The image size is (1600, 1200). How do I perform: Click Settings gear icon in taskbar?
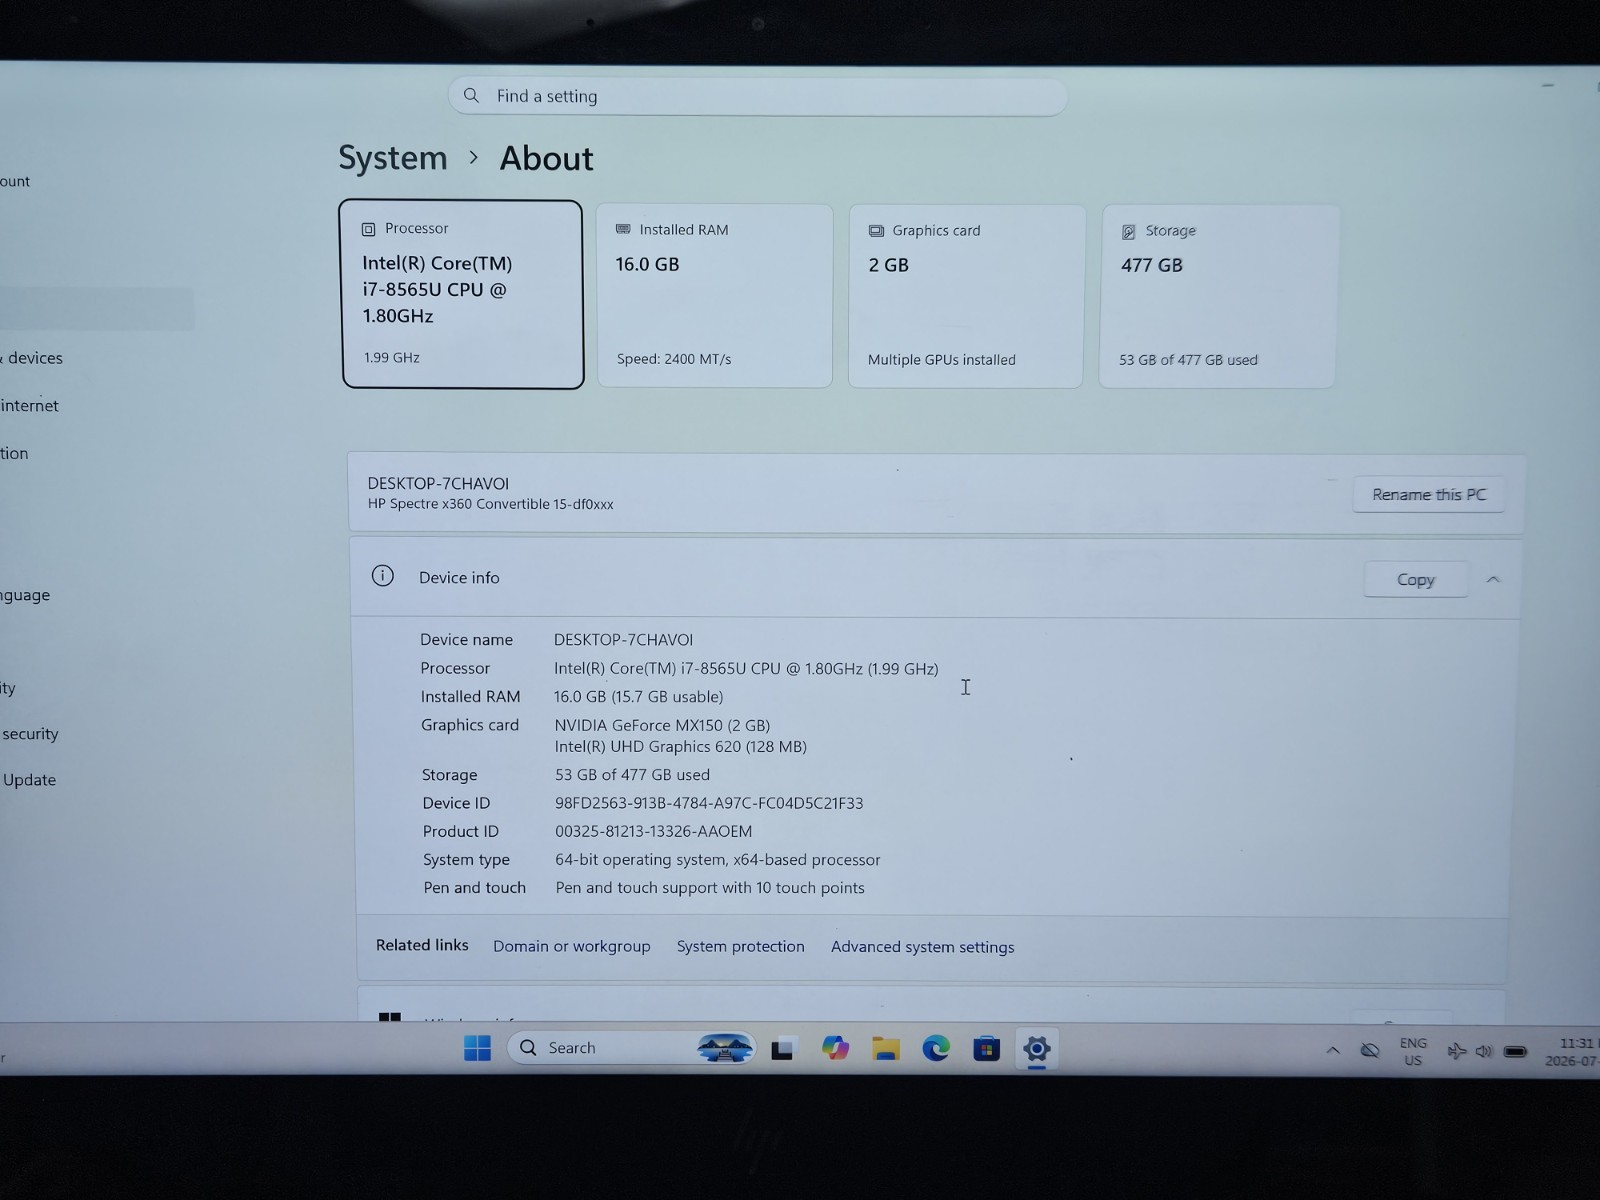tap(1036, 1049)
